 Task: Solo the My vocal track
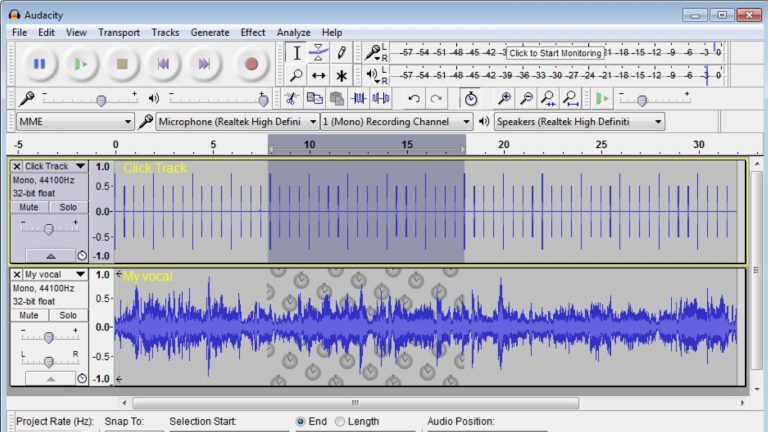tap(68, 315)
